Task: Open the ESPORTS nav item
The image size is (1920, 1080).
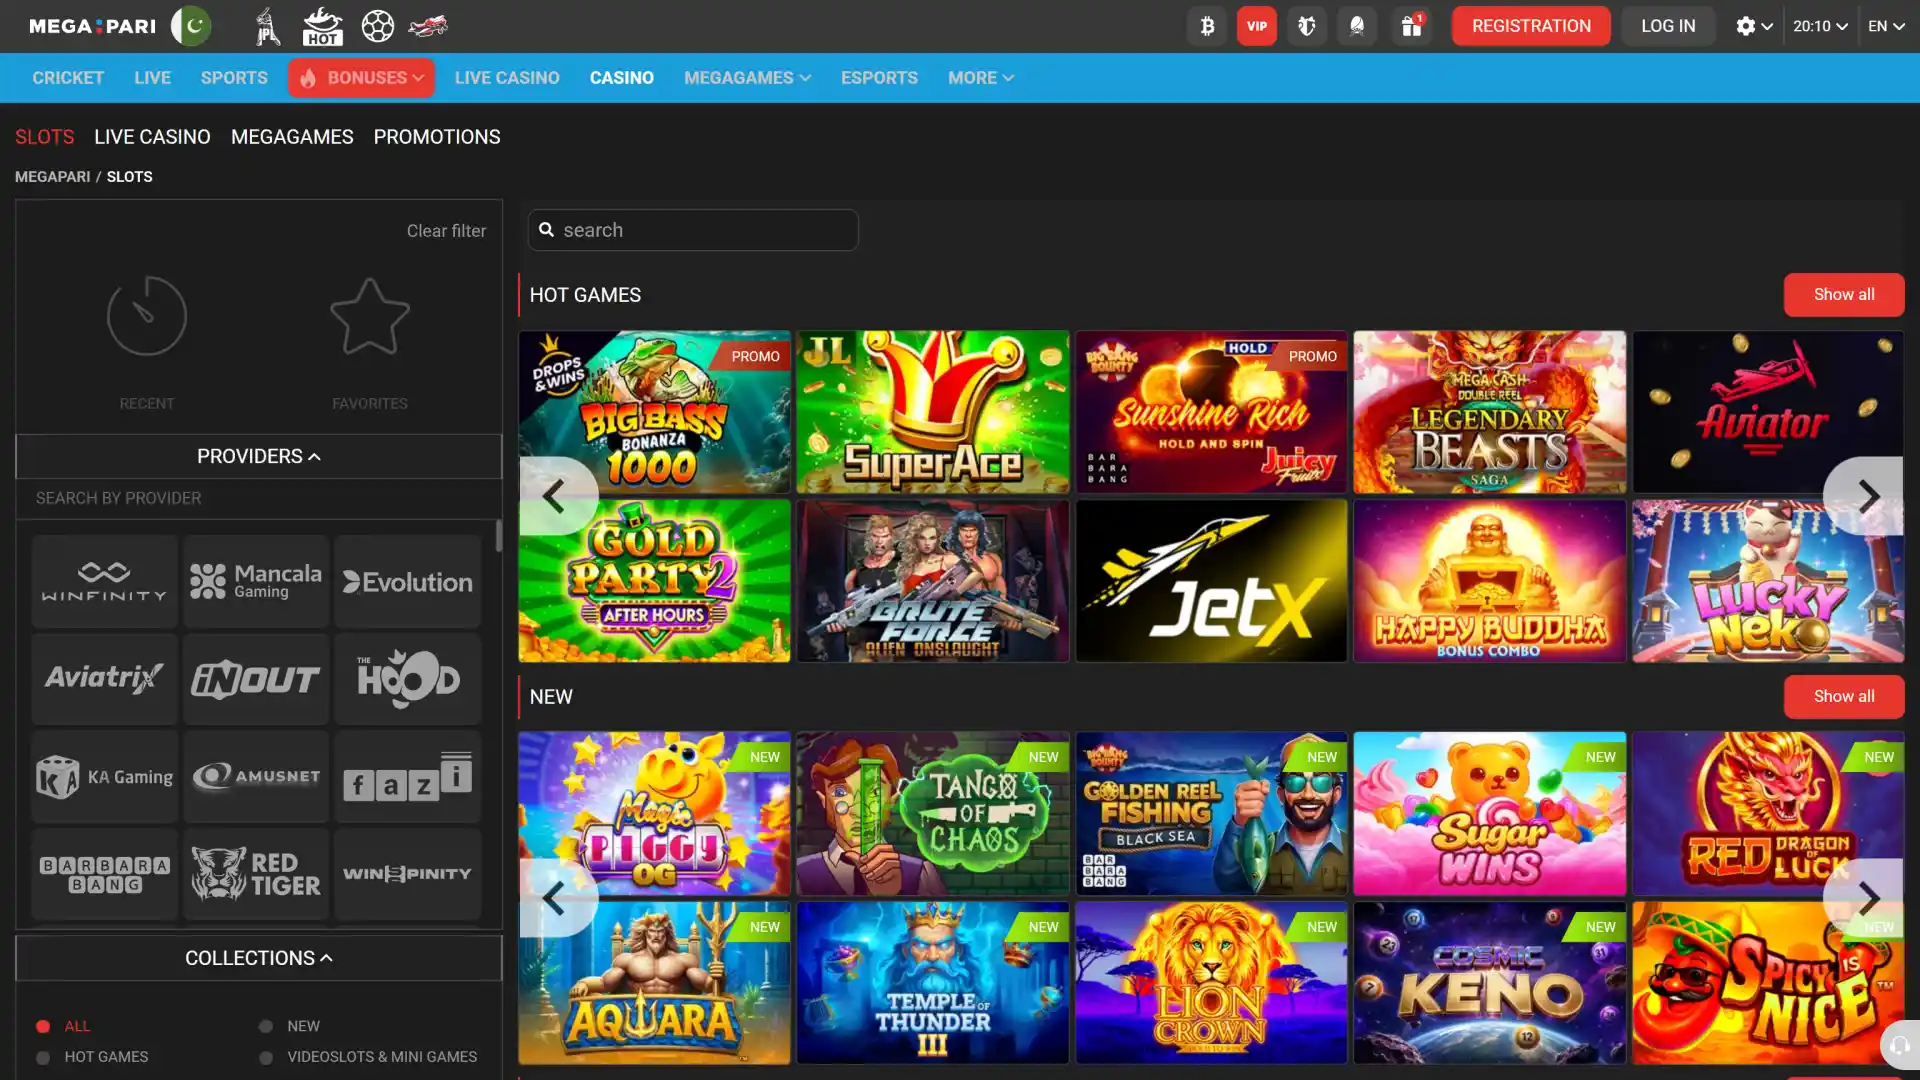Action: [879, 78]
